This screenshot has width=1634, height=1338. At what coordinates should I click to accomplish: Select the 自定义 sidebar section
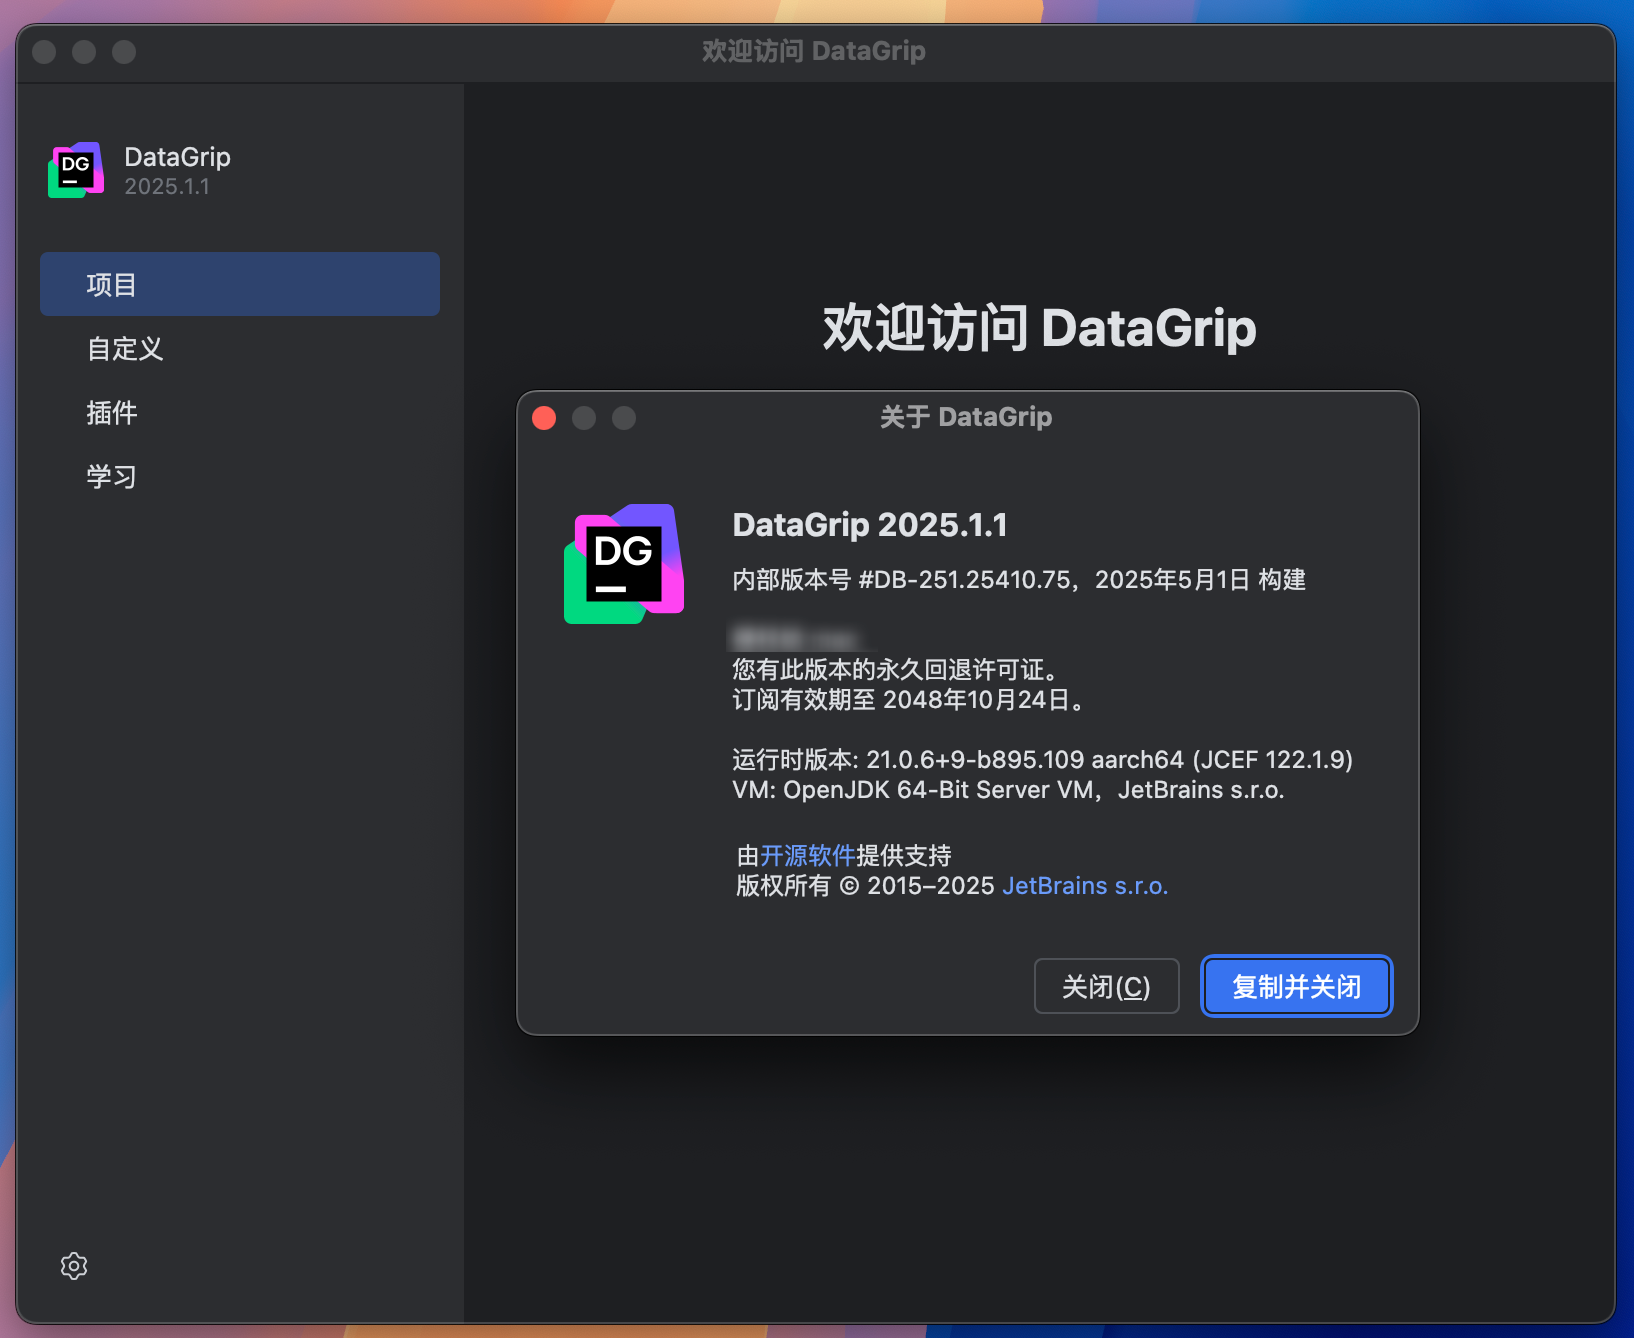[124, 349]
